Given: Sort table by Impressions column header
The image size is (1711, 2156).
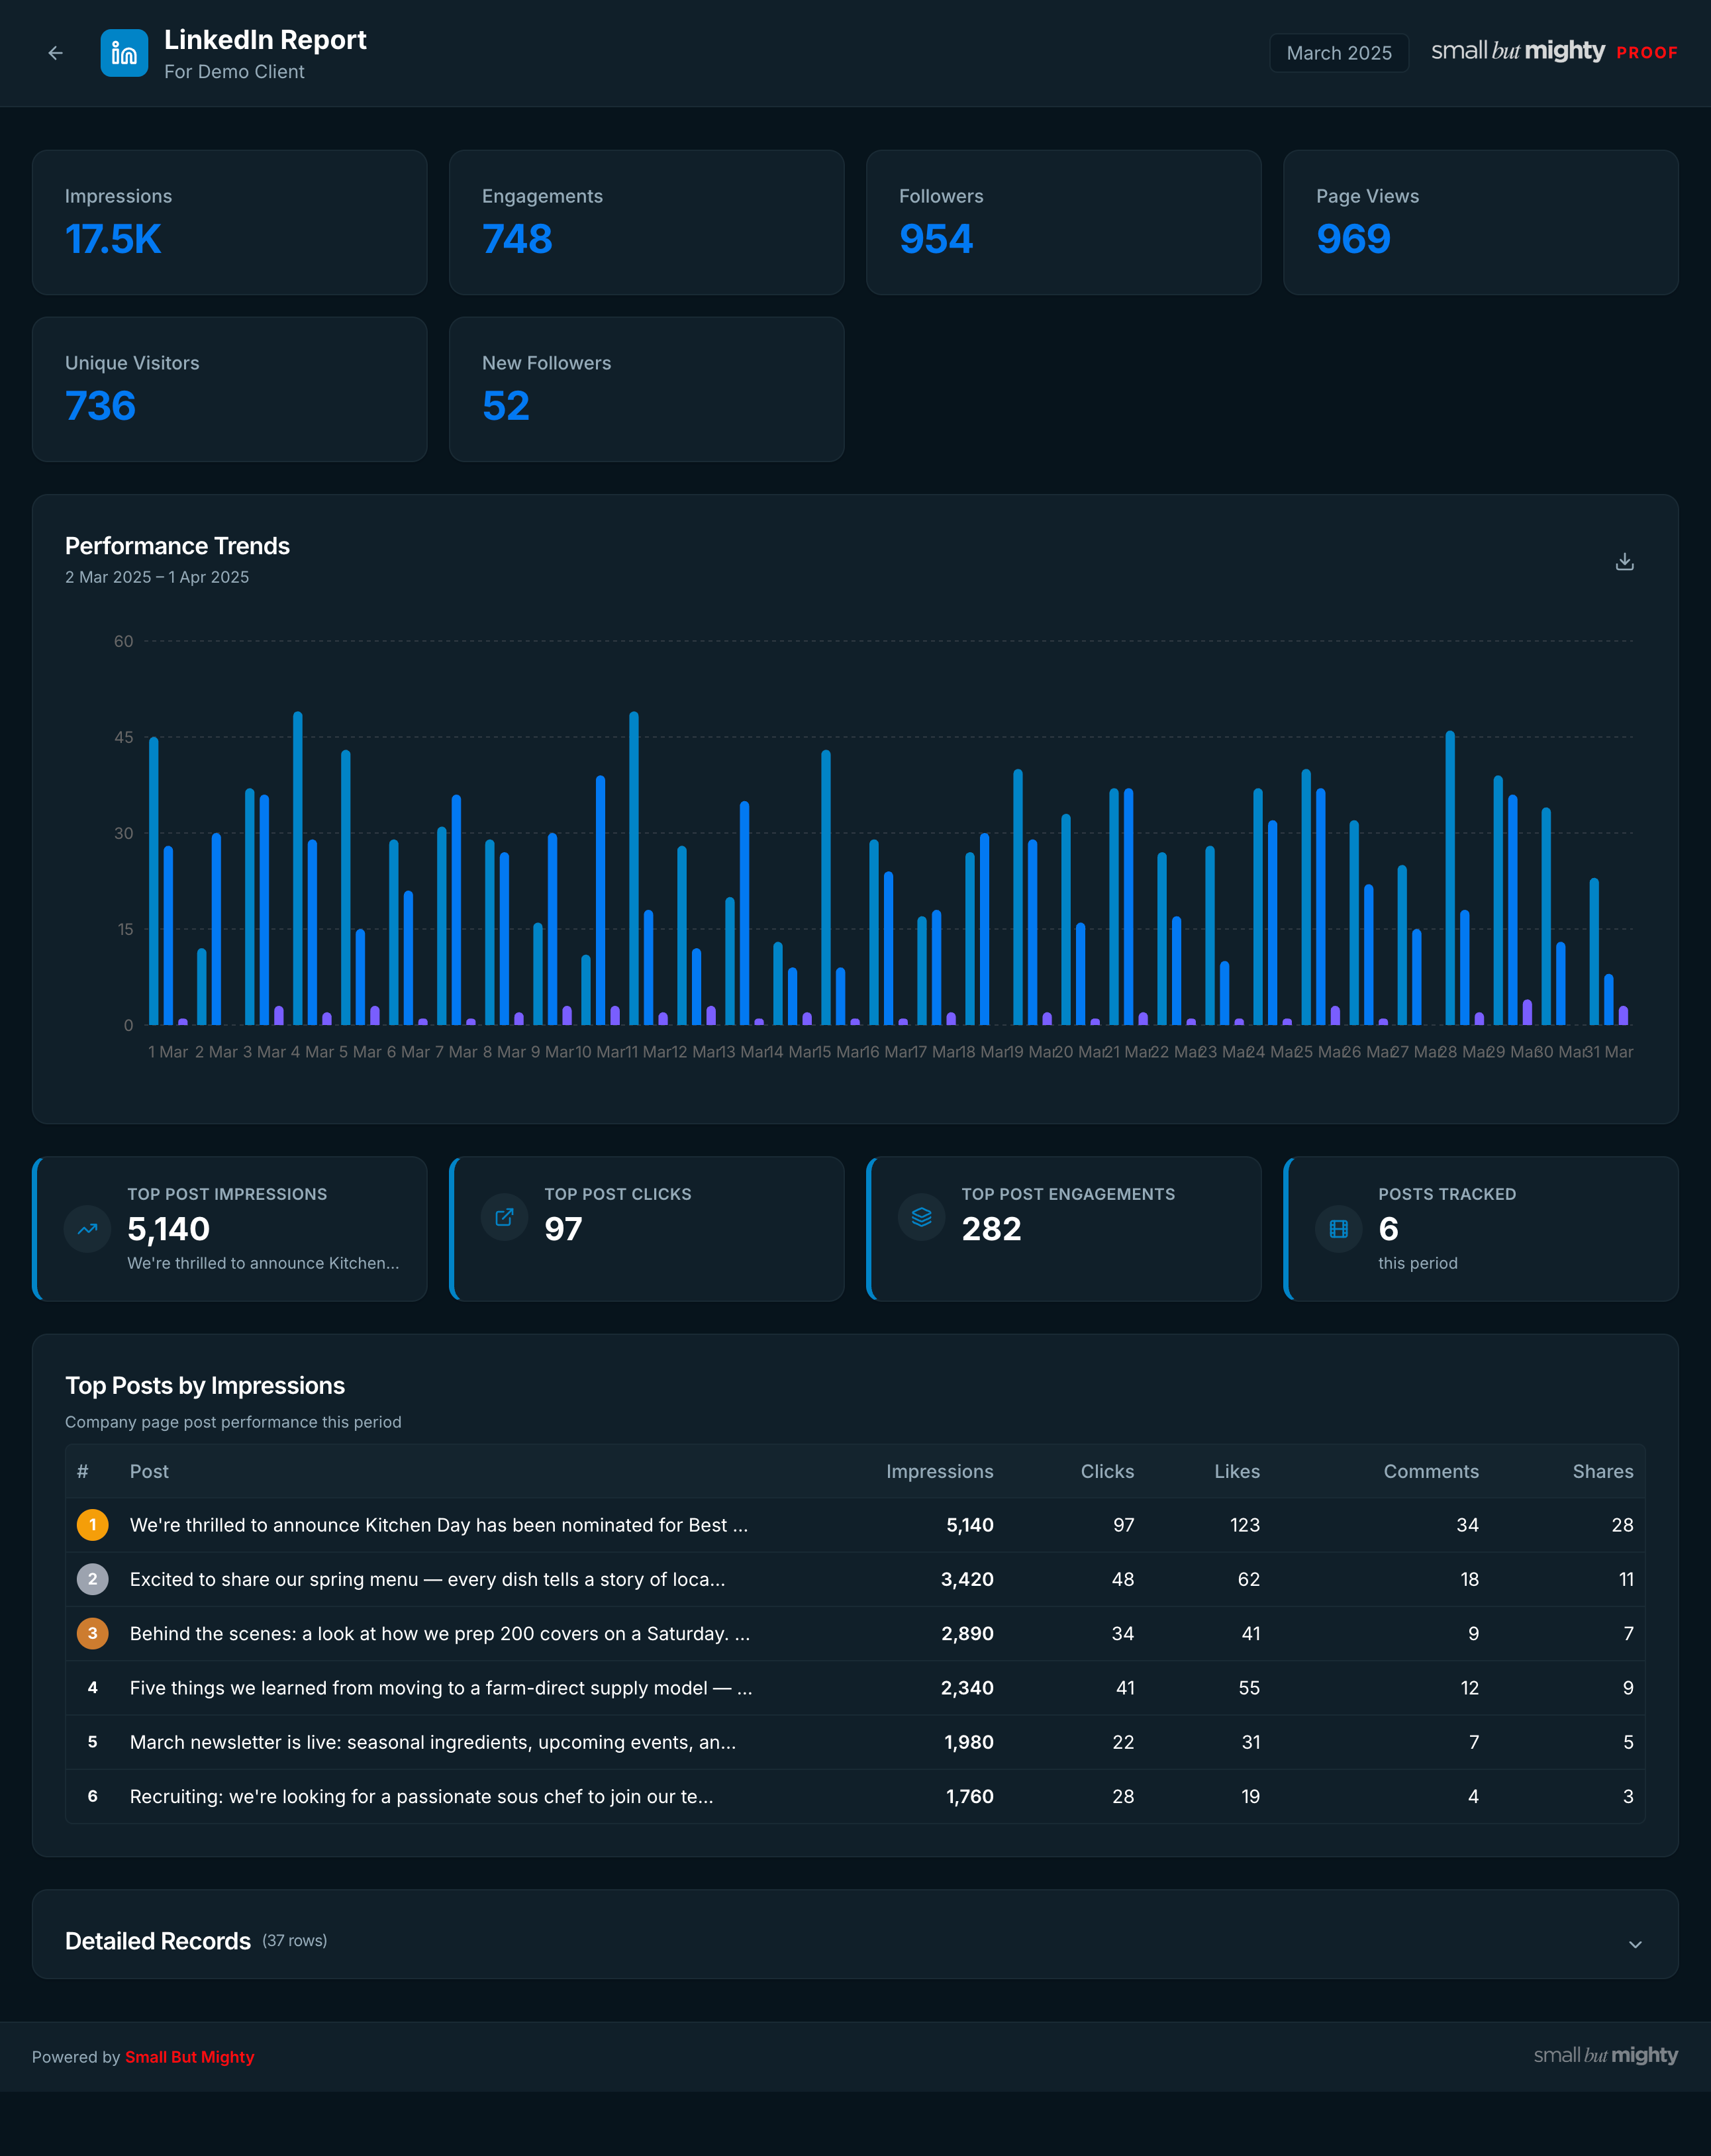Looking at the screenshot, I should click(939, 1471).
